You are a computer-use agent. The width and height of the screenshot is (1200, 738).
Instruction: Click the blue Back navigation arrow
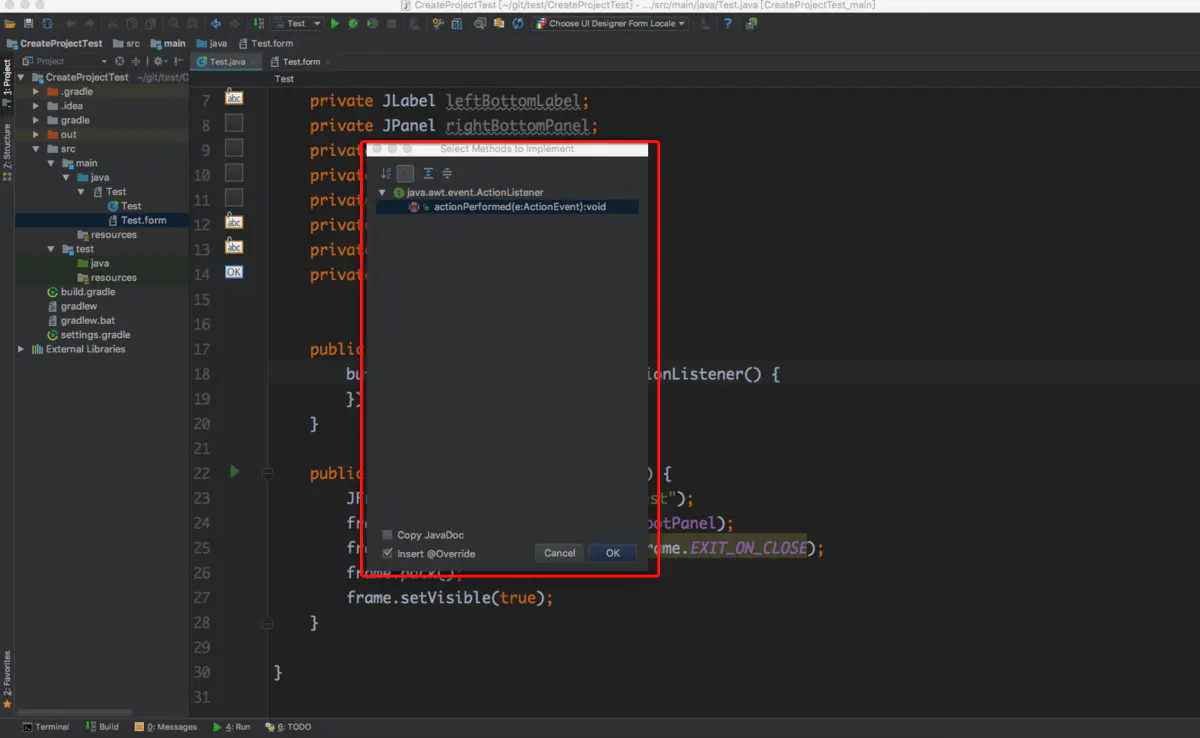[216, 23]
